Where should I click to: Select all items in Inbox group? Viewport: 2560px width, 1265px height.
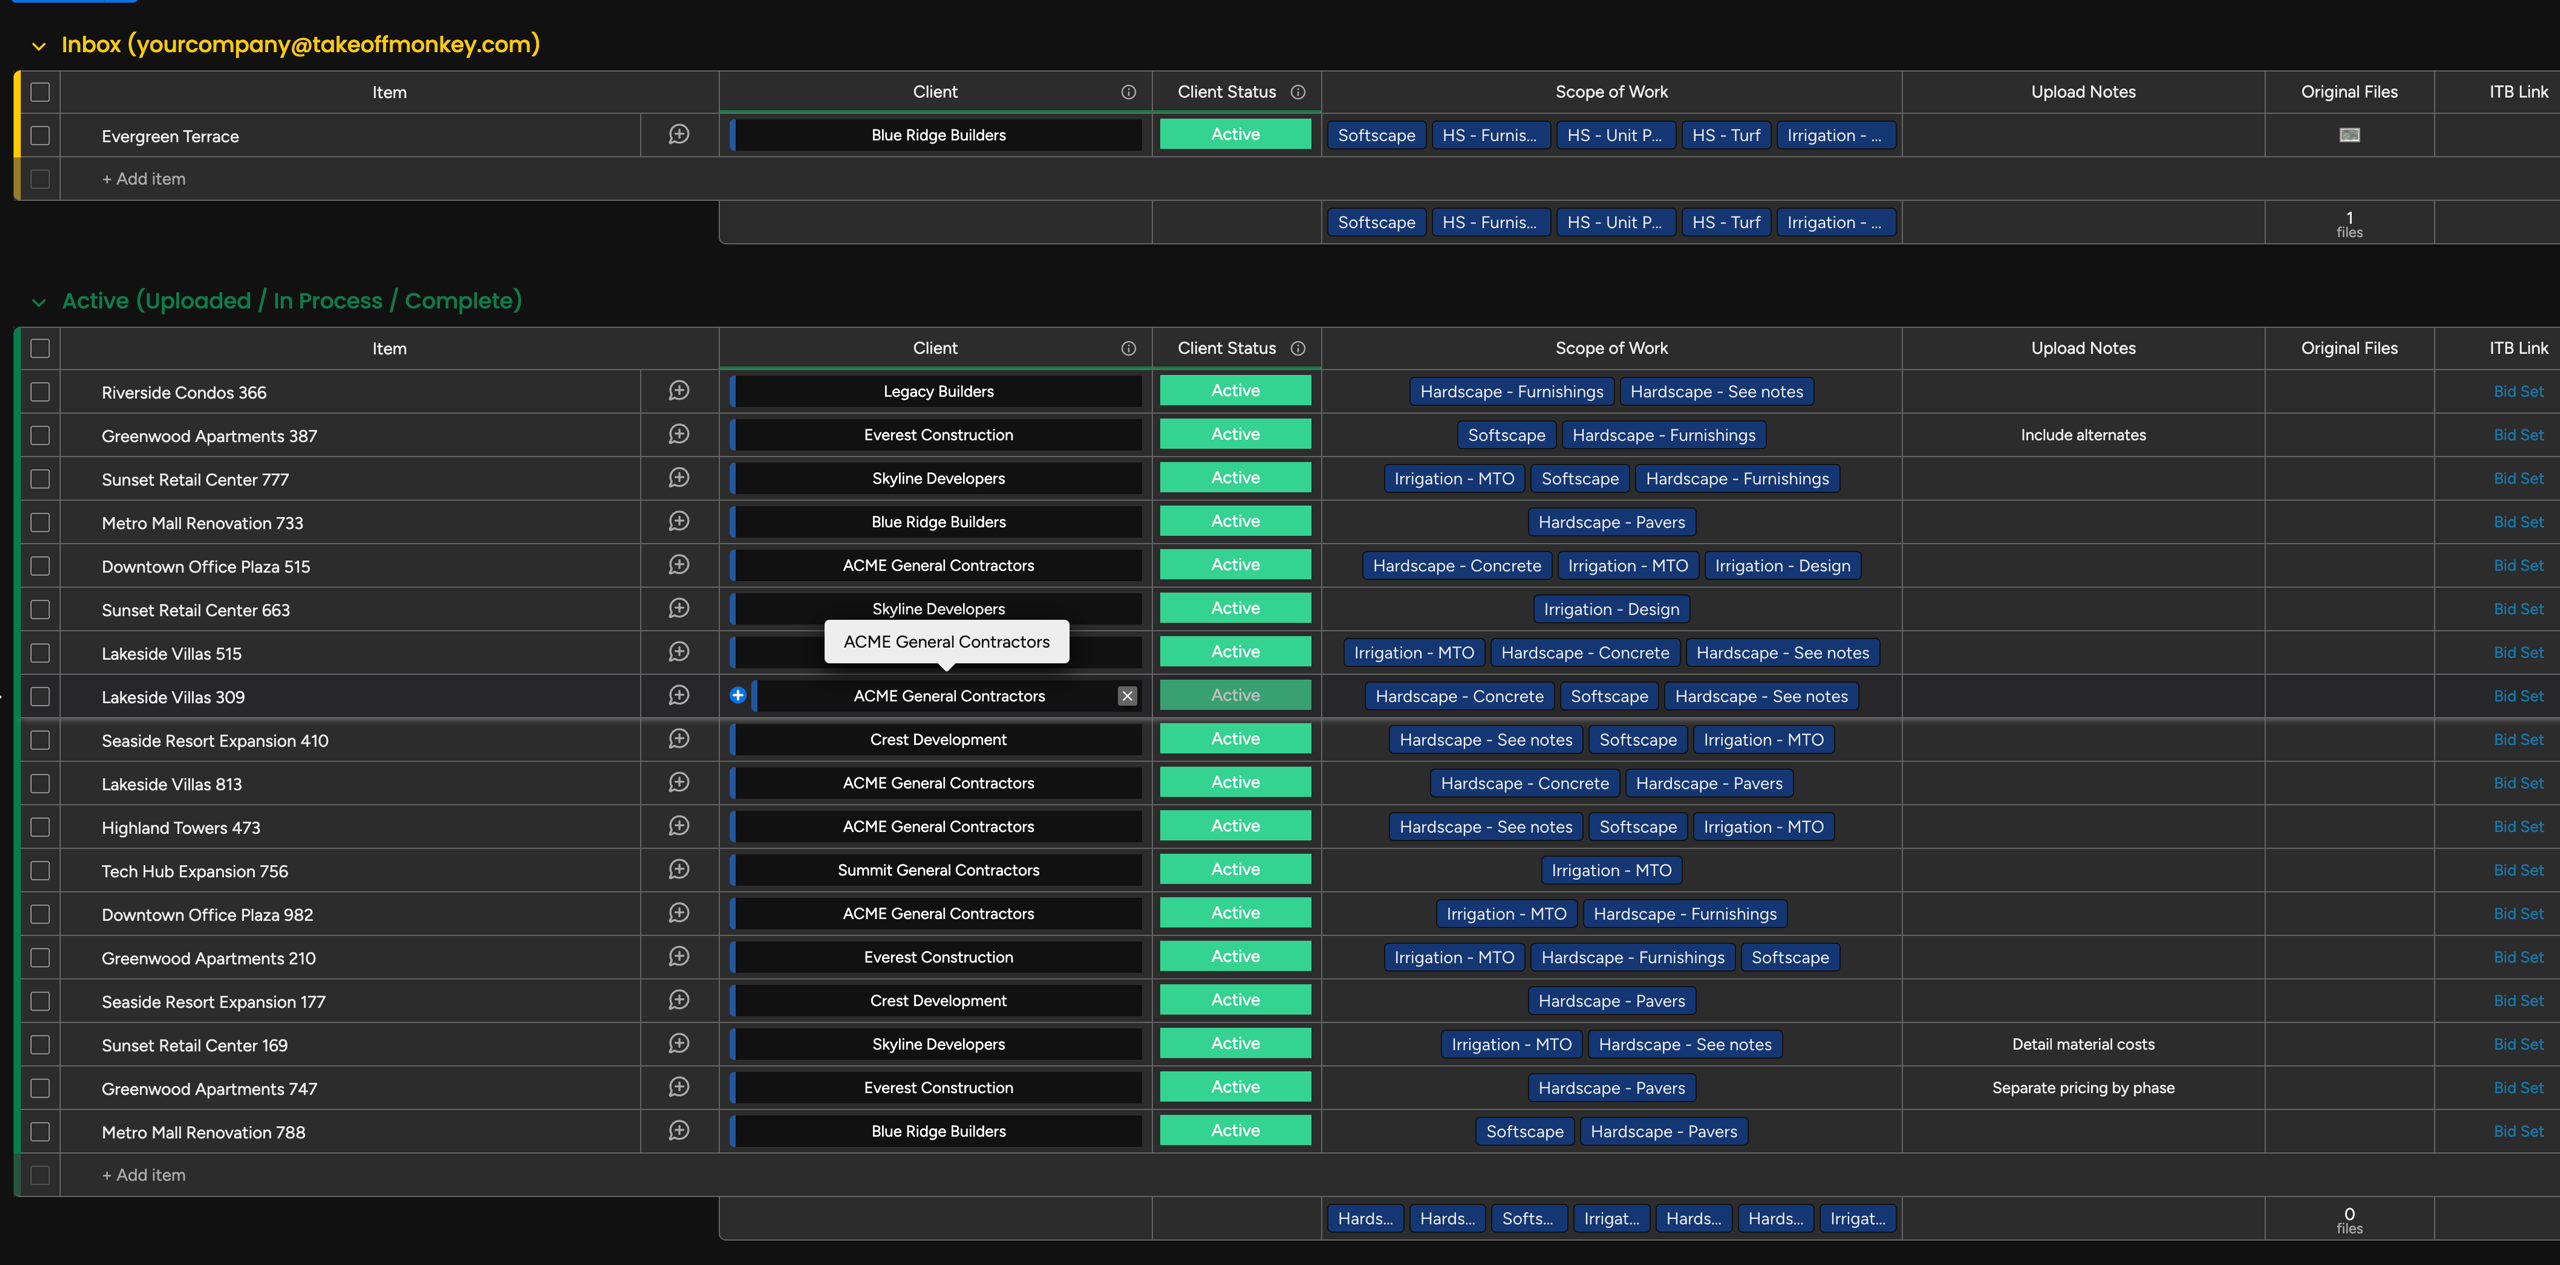pos(40,92)
